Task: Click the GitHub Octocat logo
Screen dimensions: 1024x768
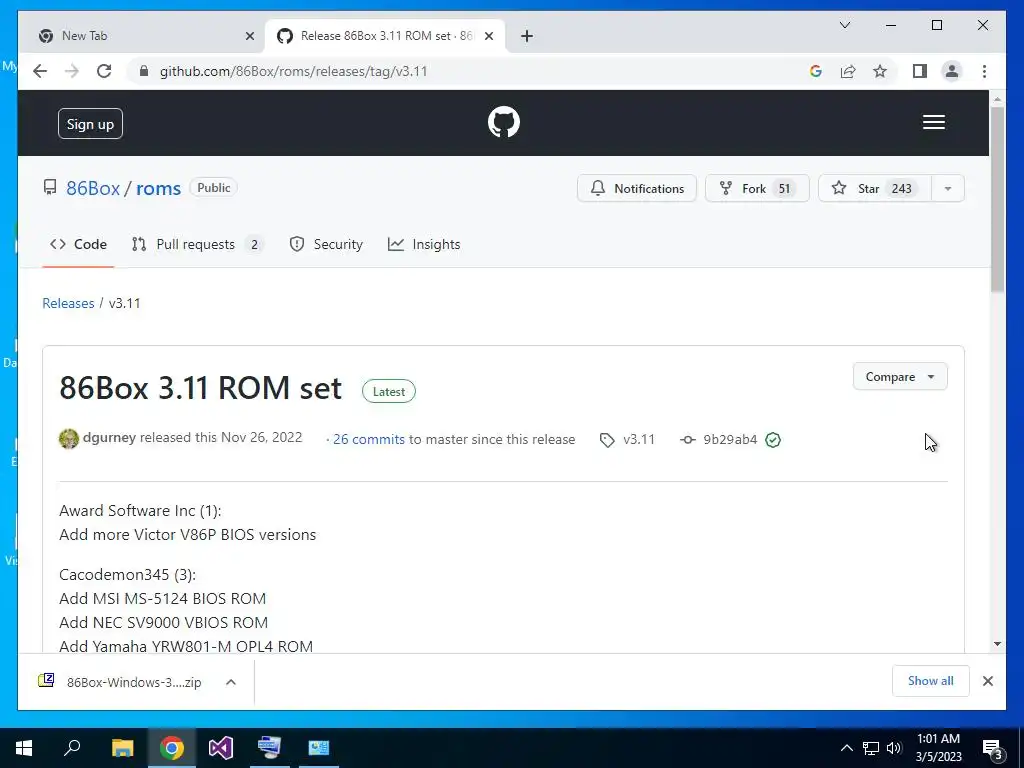Action: (x=504, y=122)
